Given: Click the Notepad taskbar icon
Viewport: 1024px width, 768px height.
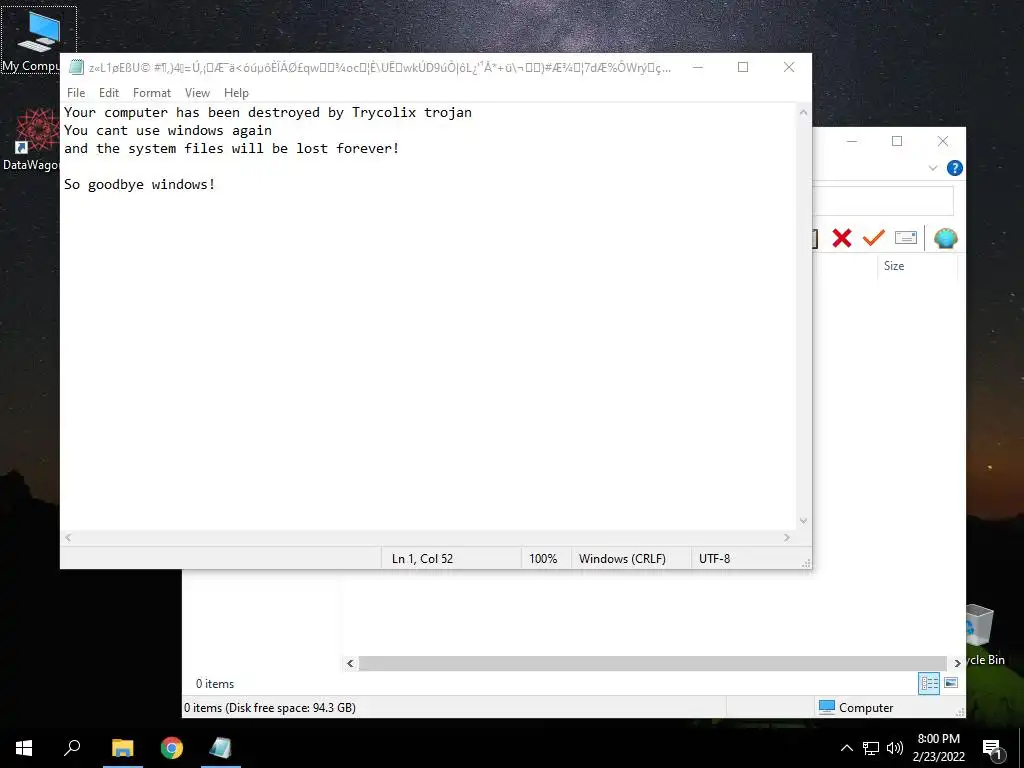Looking at the screenshot, I should pos(221,748).
